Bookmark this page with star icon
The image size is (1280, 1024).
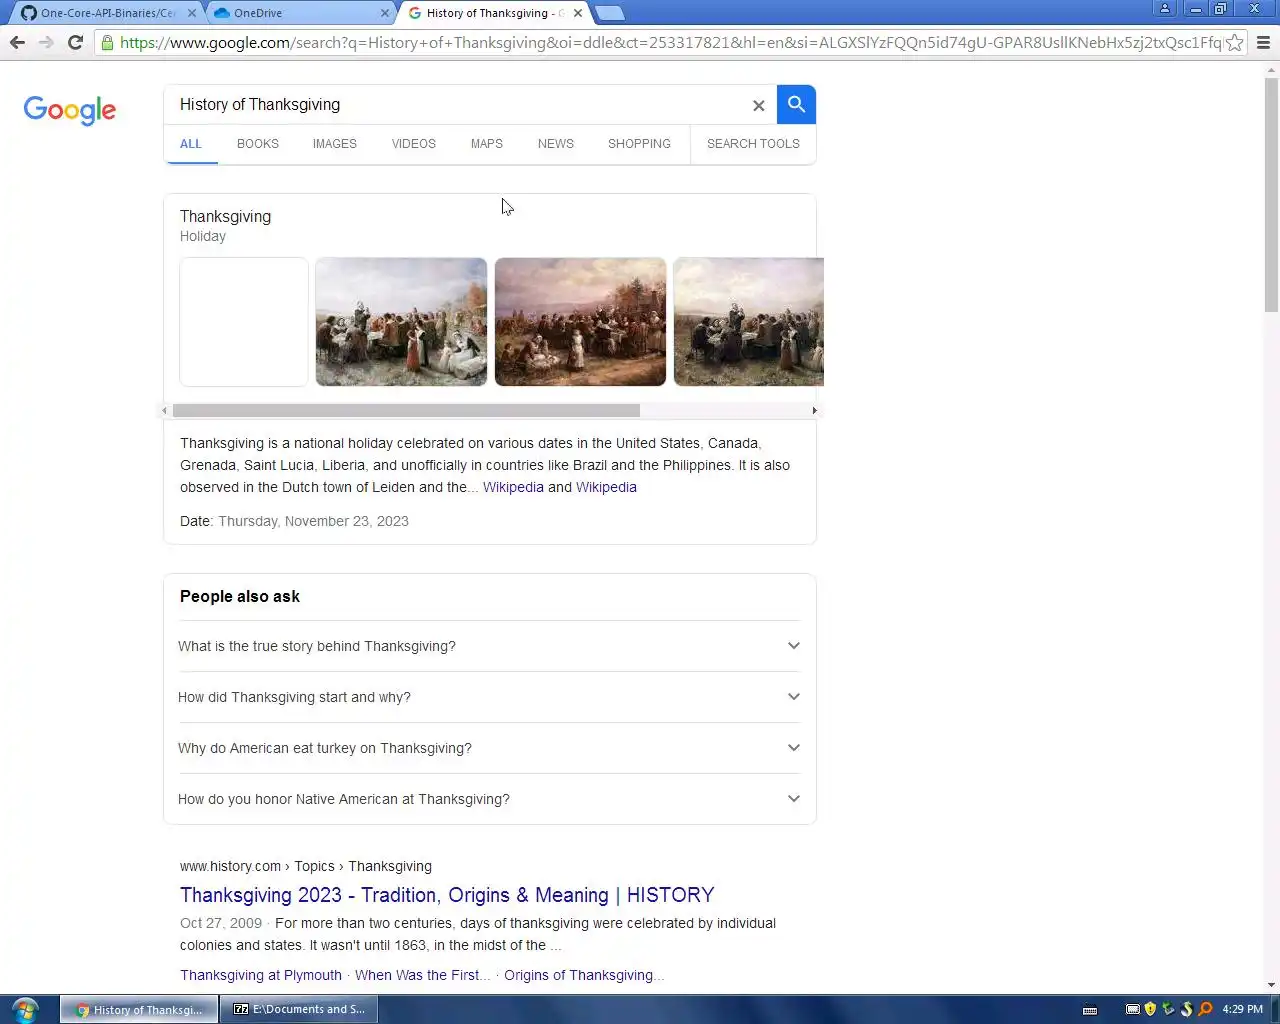[1235, 42]
